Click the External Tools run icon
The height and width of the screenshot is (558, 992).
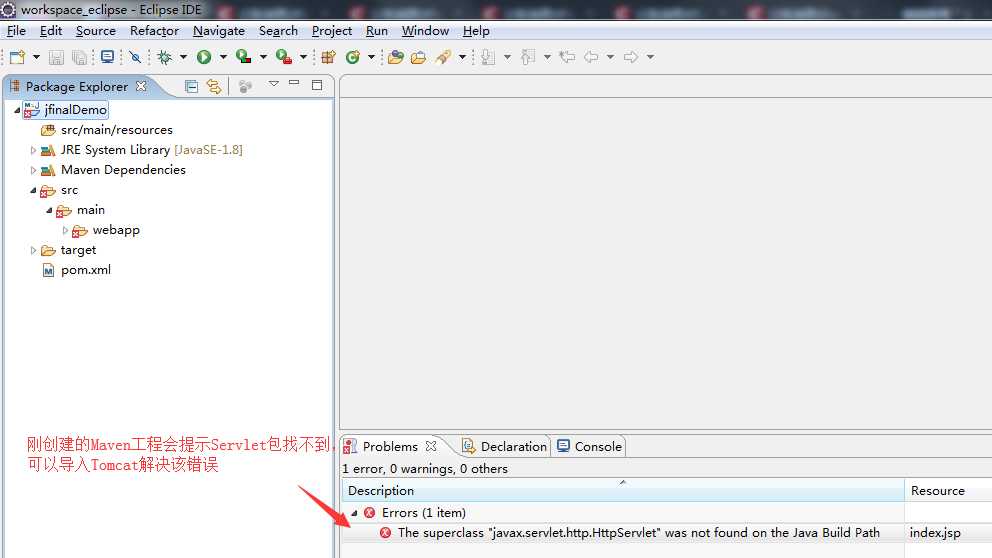(283, 57)
